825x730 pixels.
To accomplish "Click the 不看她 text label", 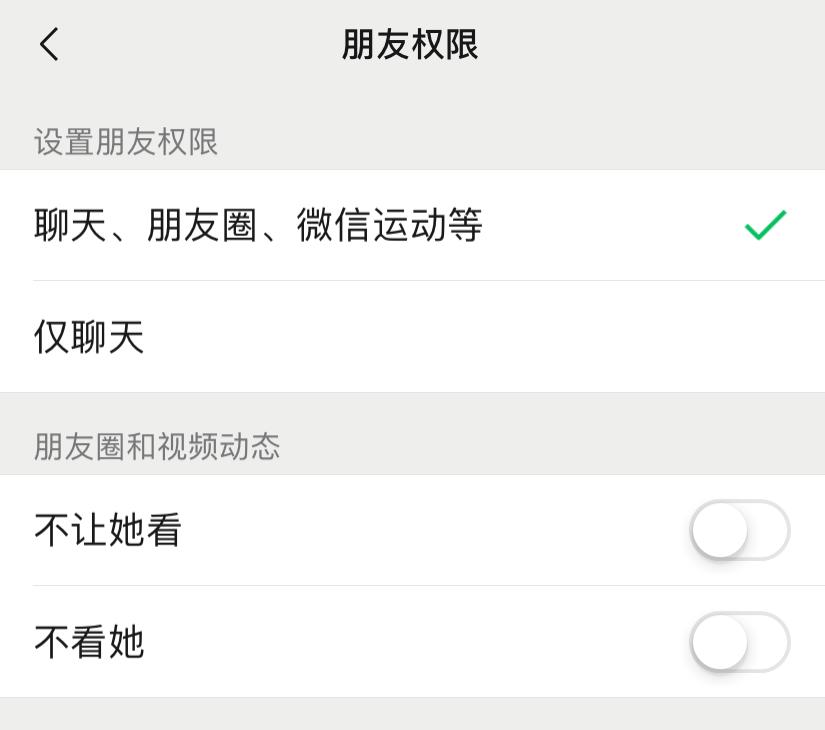I will [x=89, y=643].
